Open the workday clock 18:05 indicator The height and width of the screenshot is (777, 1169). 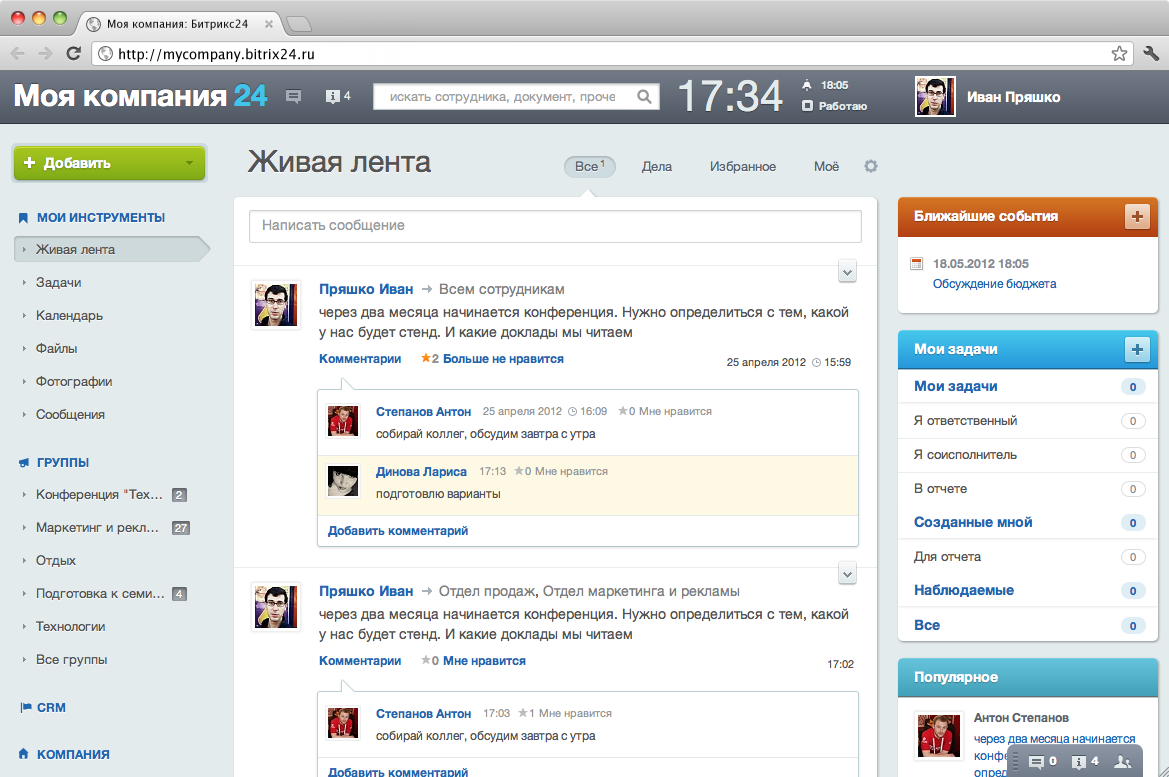click(825, 85)
